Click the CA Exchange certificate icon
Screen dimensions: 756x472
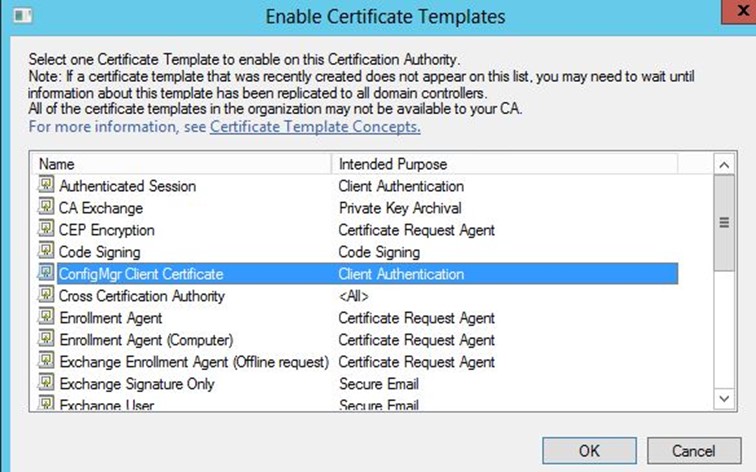(x=46, y=207)
